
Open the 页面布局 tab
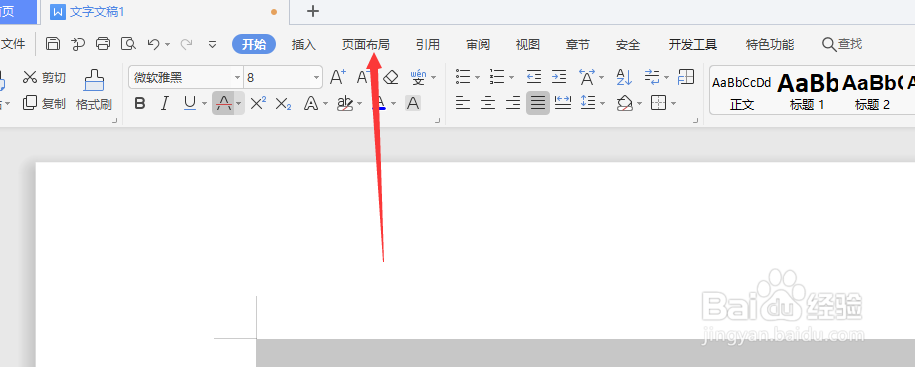point(365,44)
